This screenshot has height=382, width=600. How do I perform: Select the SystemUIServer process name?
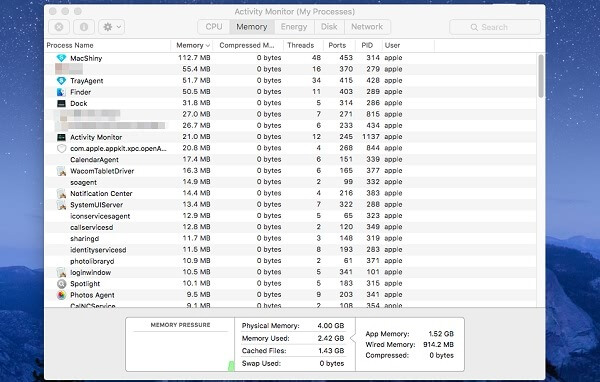(96, 205)
